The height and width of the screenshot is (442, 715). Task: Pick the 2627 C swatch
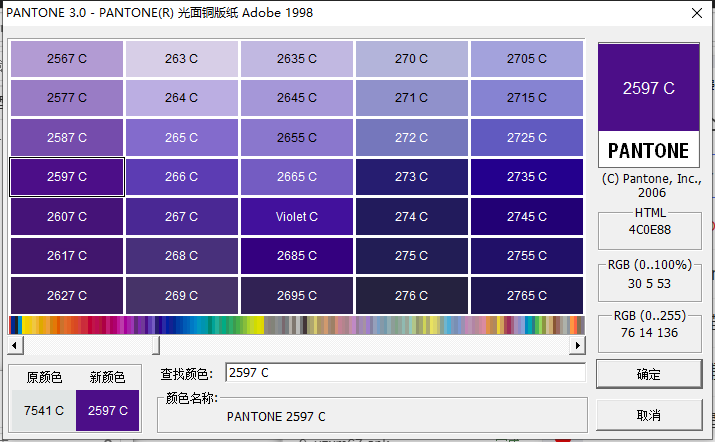point(67,296)
